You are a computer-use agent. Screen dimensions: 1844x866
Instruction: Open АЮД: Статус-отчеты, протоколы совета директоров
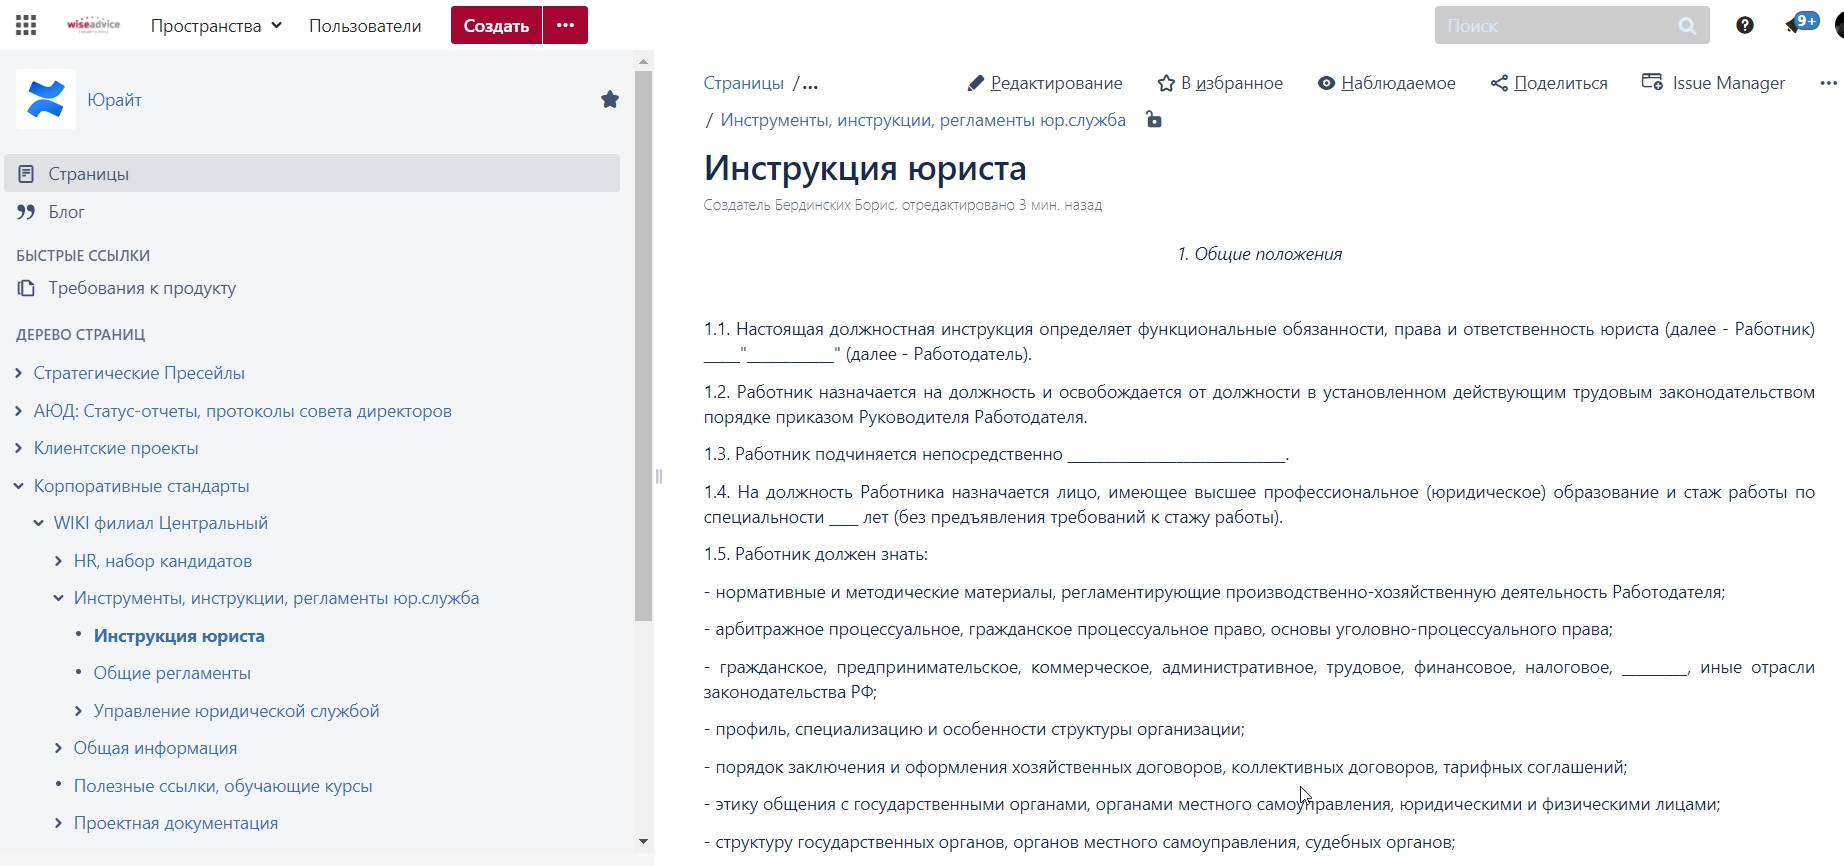(243, 411)
